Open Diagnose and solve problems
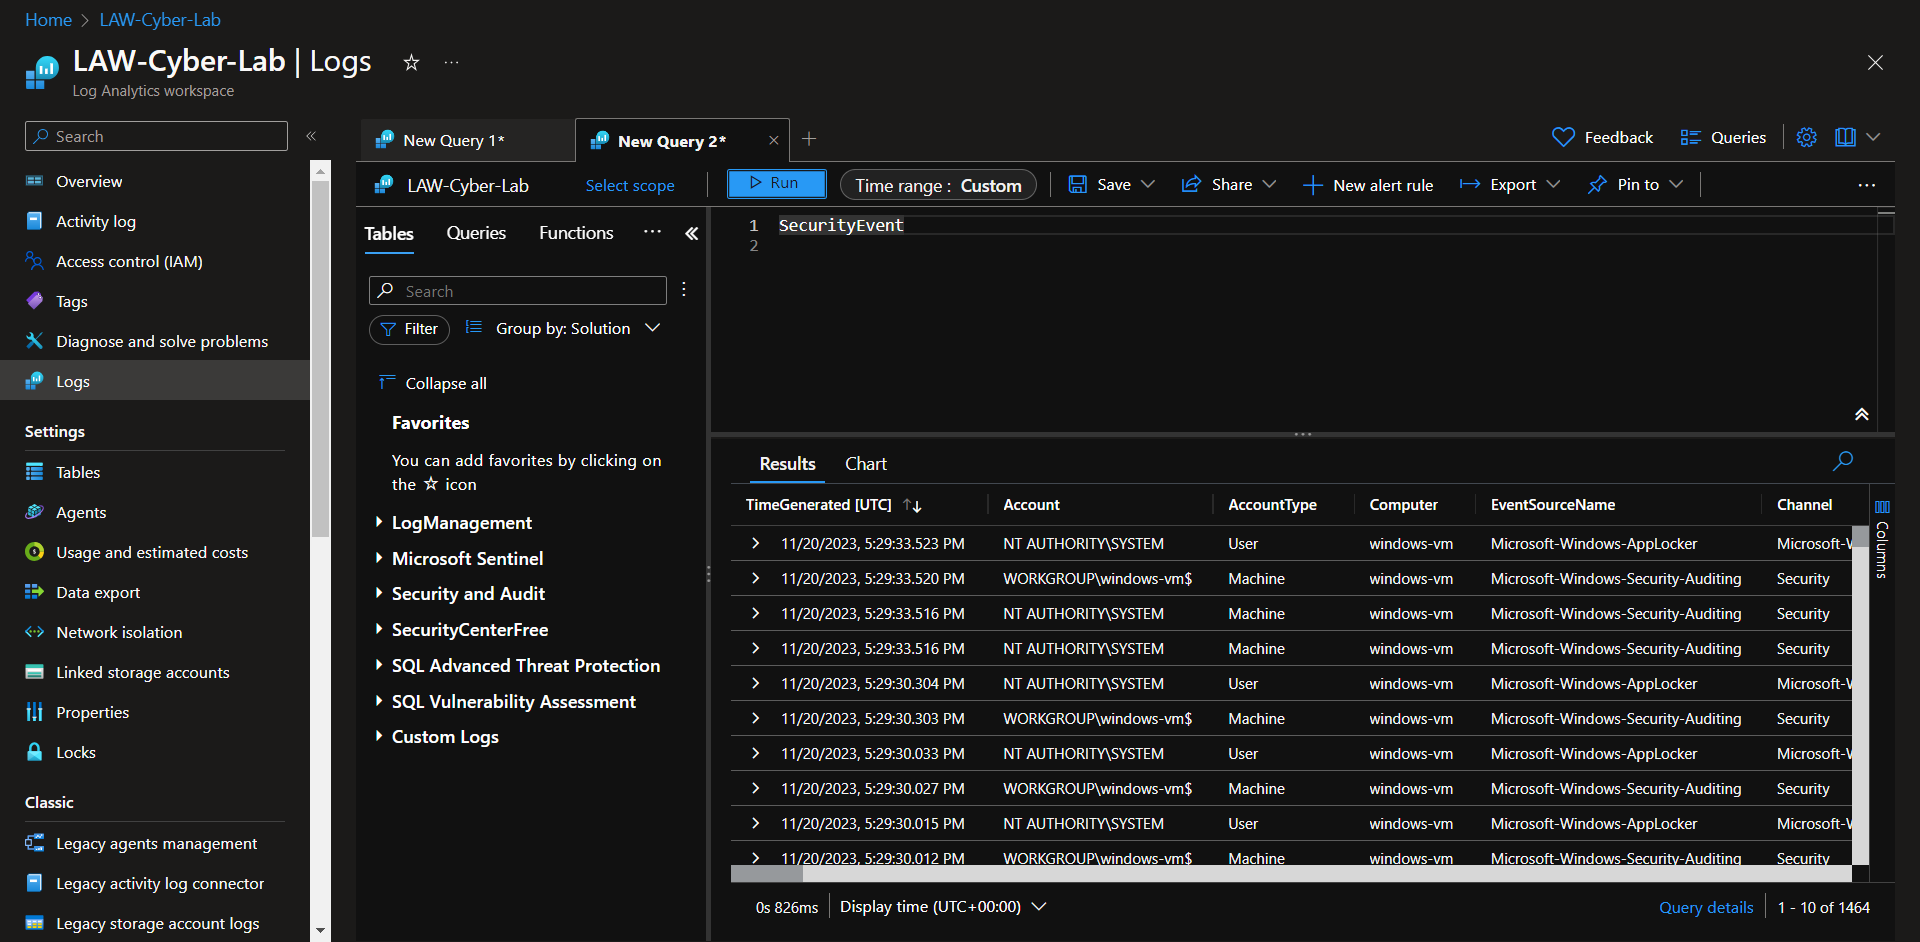The width and height of the screenshot is (1920, 942). [162, 341]
